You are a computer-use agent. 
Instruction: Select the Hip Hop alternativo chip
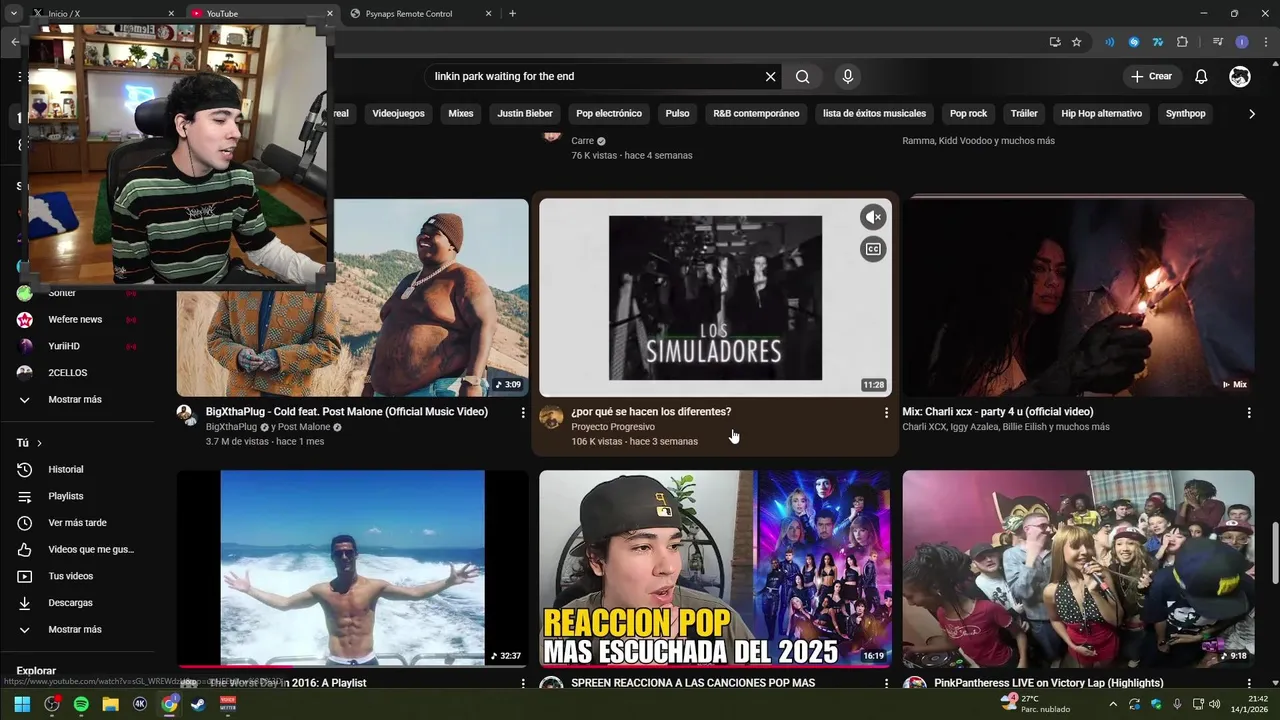click(x=1101, y=113)
